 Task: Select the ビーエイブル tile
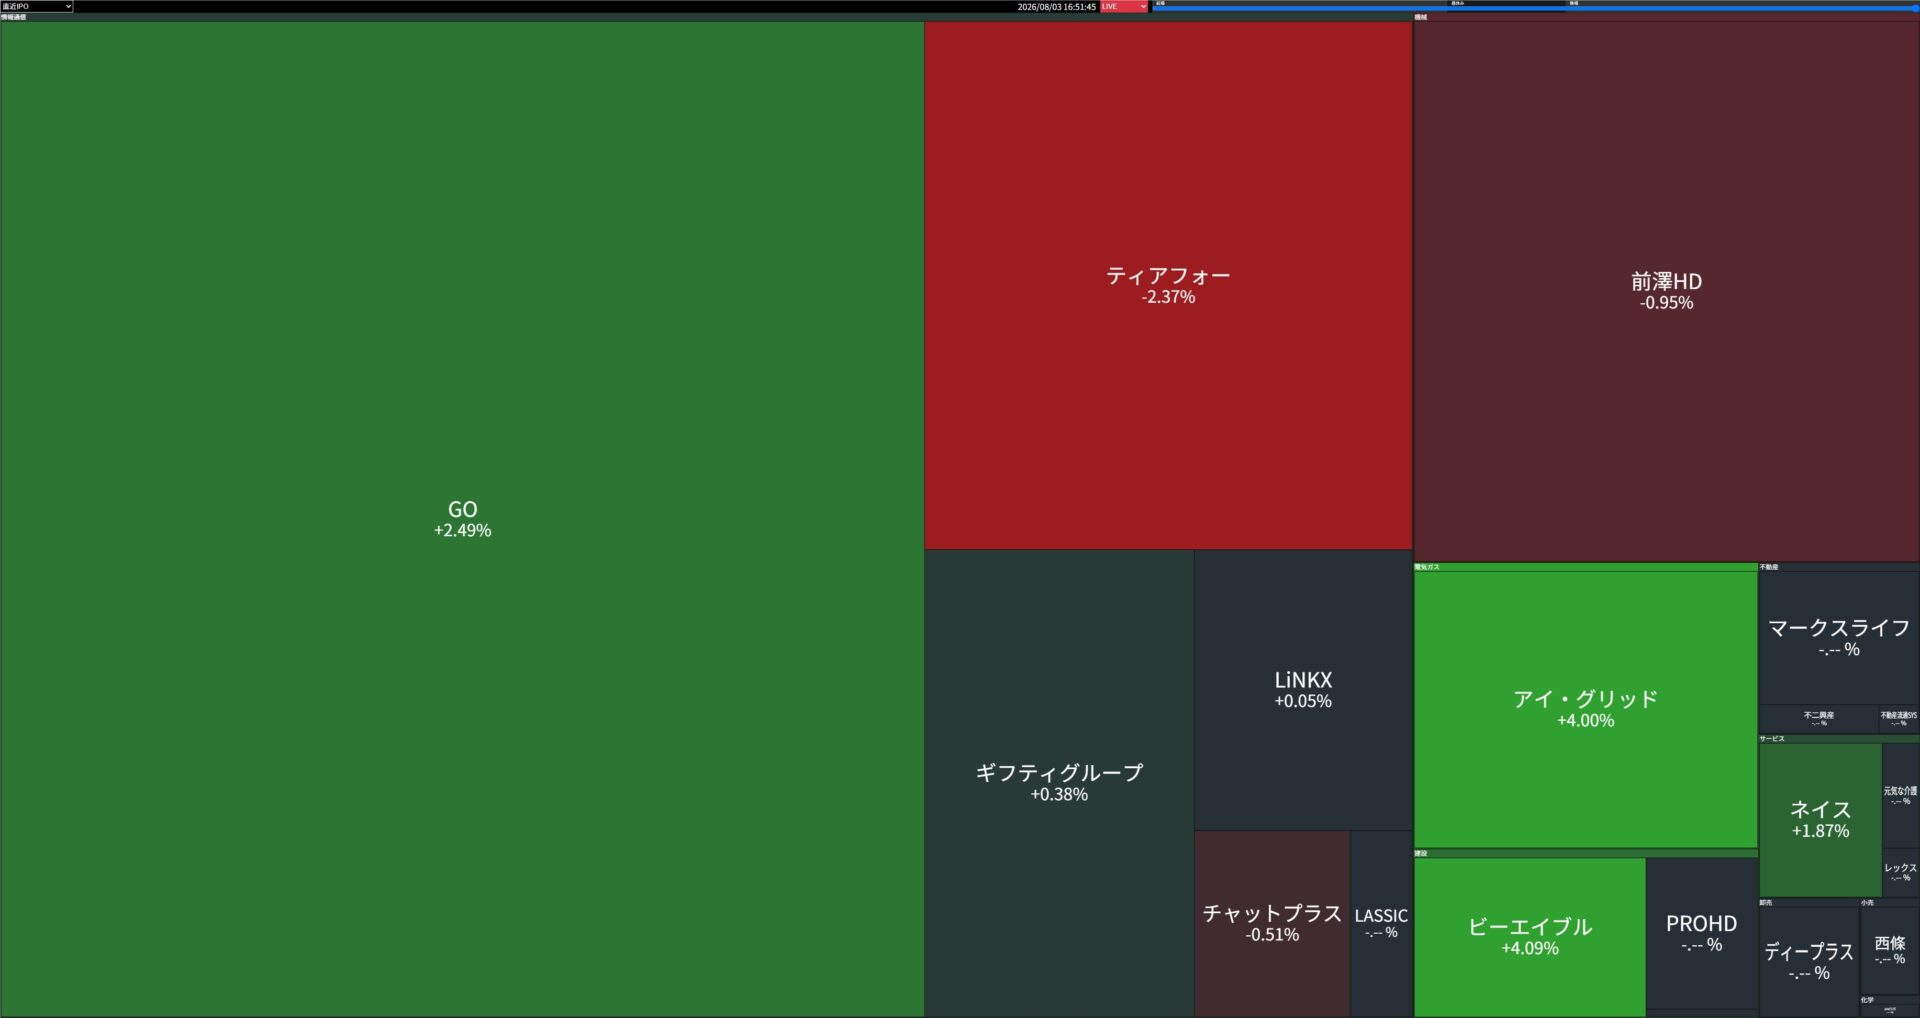tap(1530, 937)
